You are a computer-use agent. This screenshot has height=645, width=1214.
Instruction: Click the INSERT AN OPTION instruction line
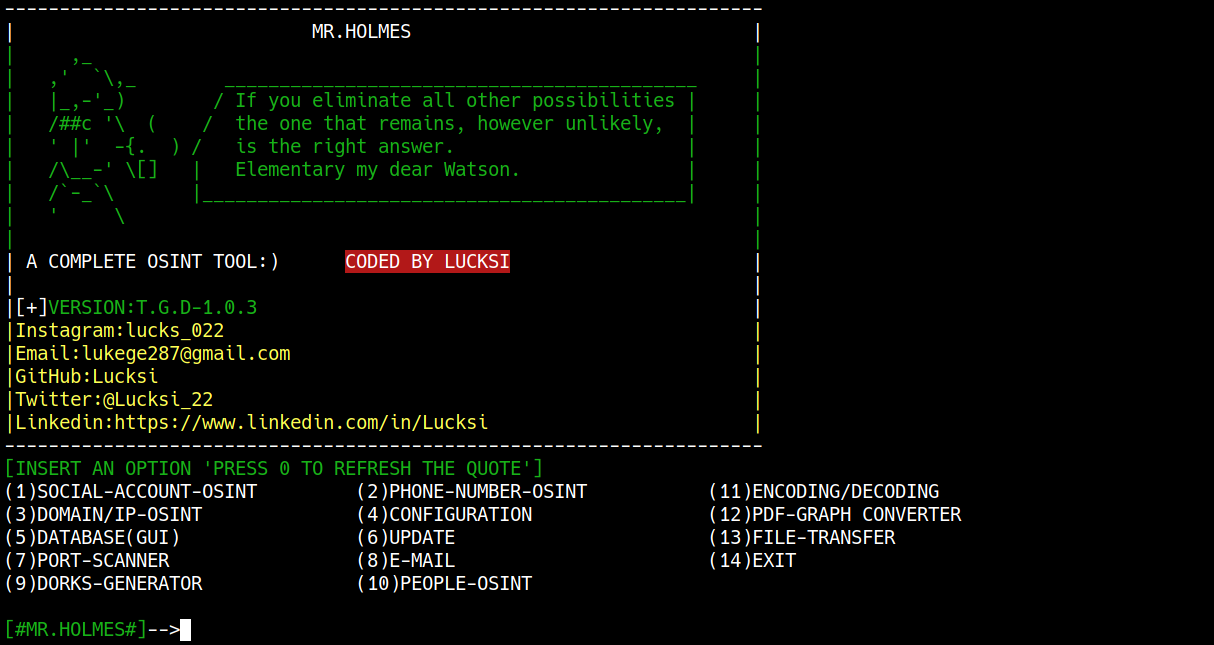(274, 468)
